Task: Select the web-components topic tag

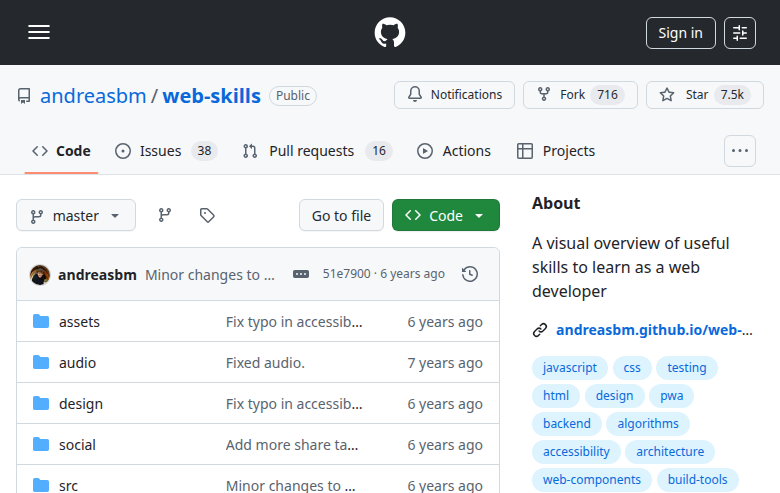Action: 591,479
